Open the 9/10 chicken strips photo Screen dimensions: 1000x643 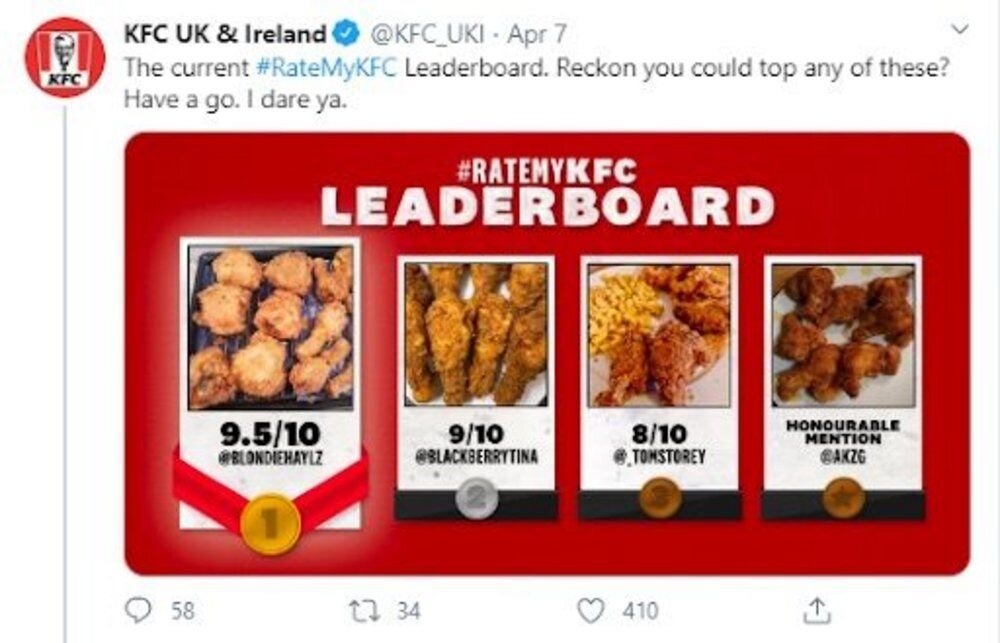tap(474, 332)
